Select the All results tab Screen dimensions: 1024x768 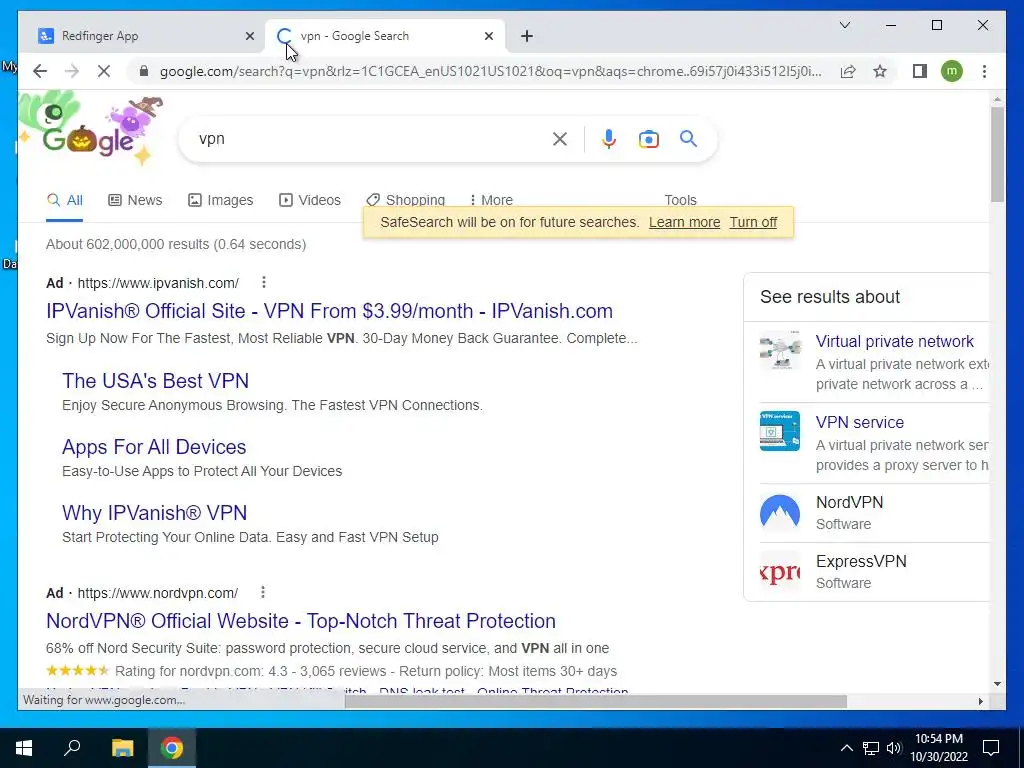click(65, 200)
